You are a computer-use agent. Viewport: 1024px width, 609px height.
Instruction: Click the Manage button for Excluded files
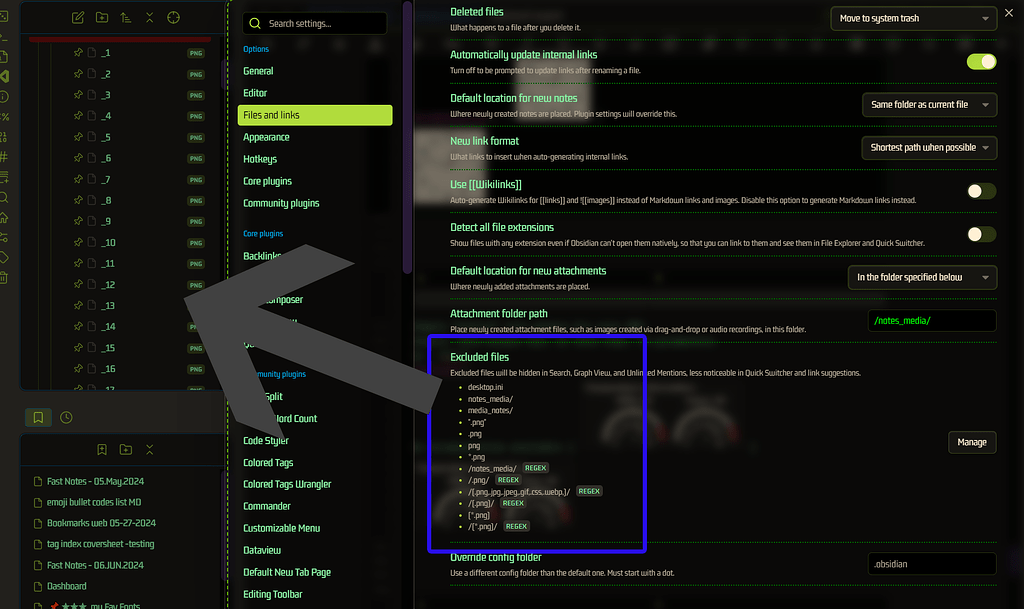[x=971, y=441]
